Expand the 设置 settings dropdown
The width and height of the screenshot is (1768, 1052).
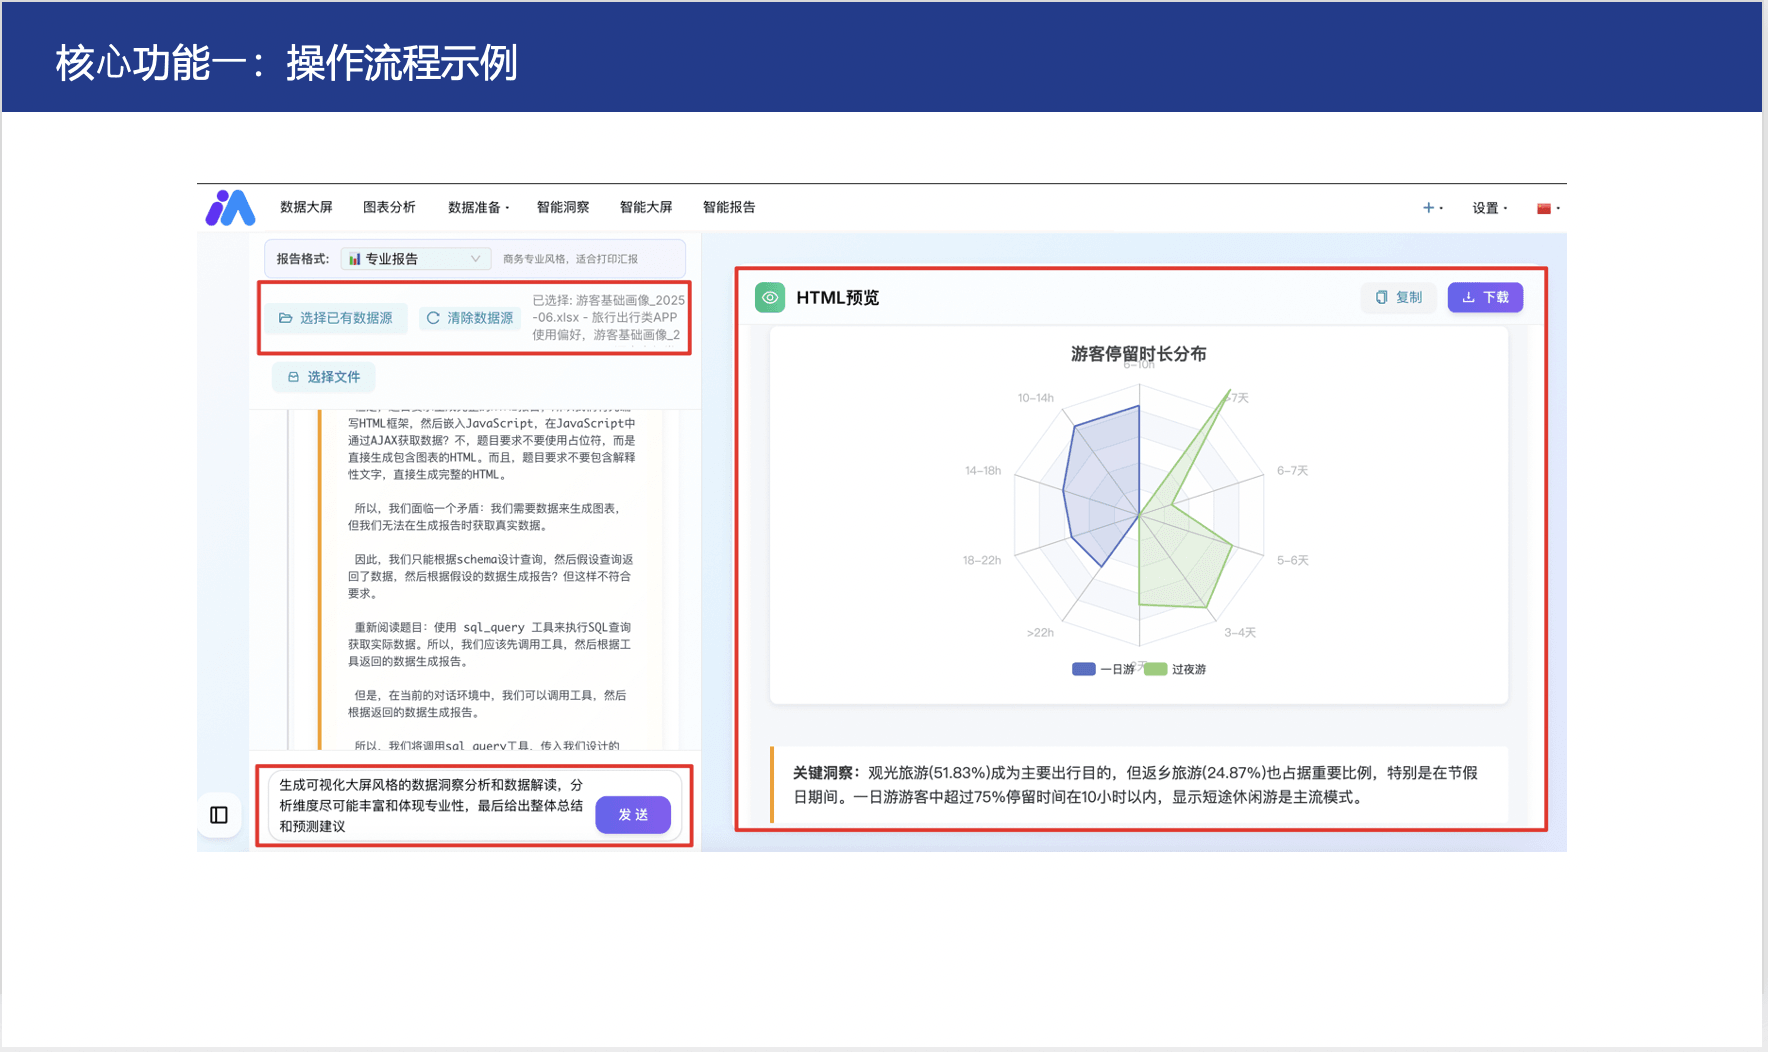coord(1489,208)
